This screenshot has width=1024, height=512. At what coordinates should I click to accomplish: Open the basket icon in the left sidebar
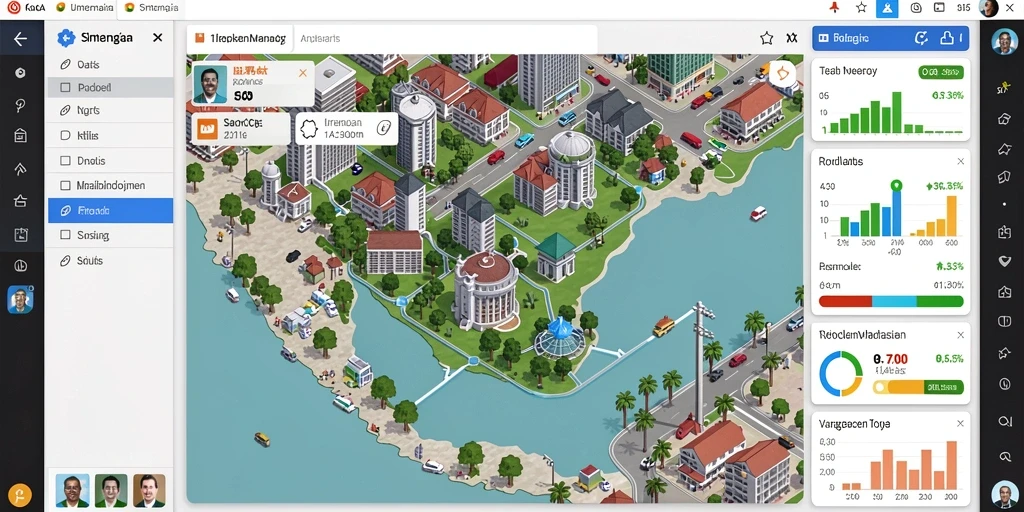pos(20,201)
